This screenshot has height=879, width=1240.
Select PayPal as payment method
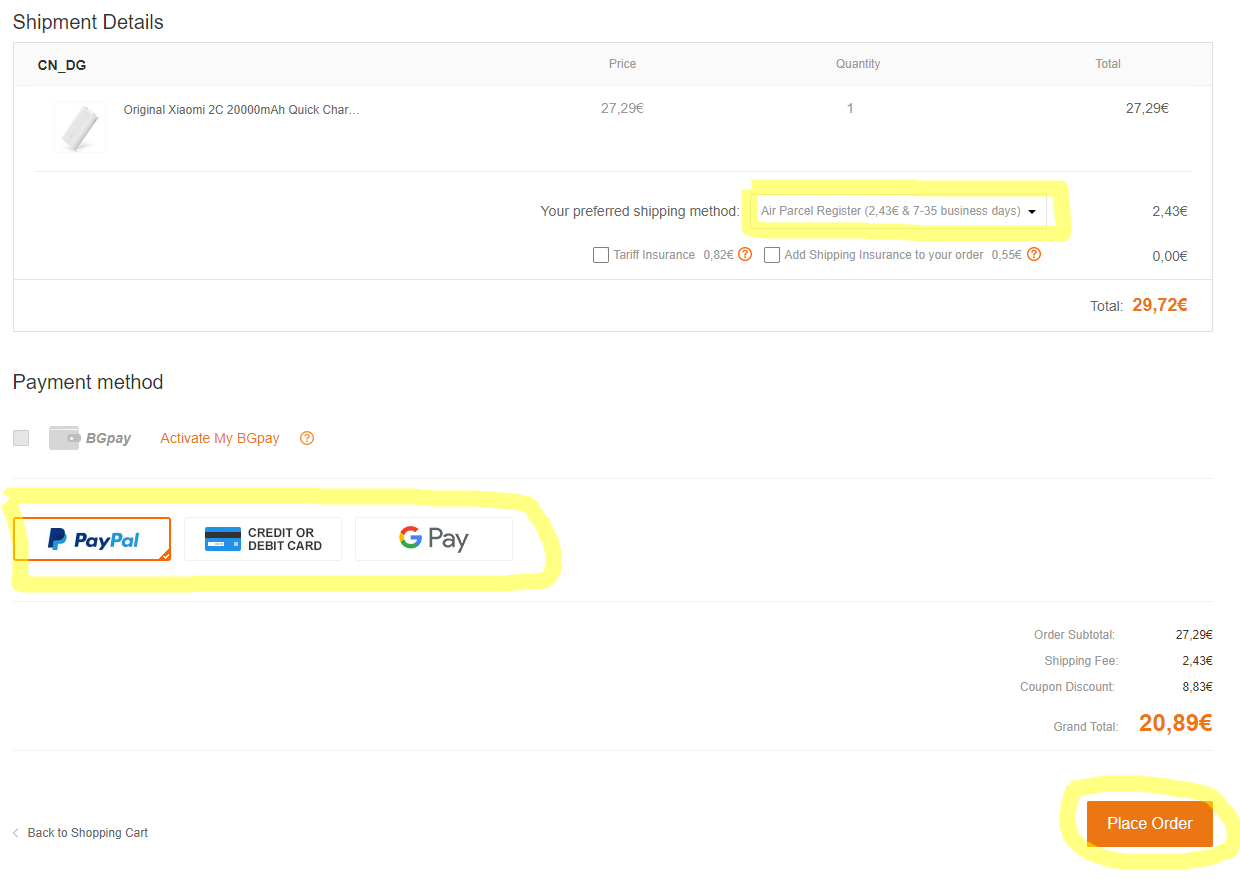click(92, 539)
